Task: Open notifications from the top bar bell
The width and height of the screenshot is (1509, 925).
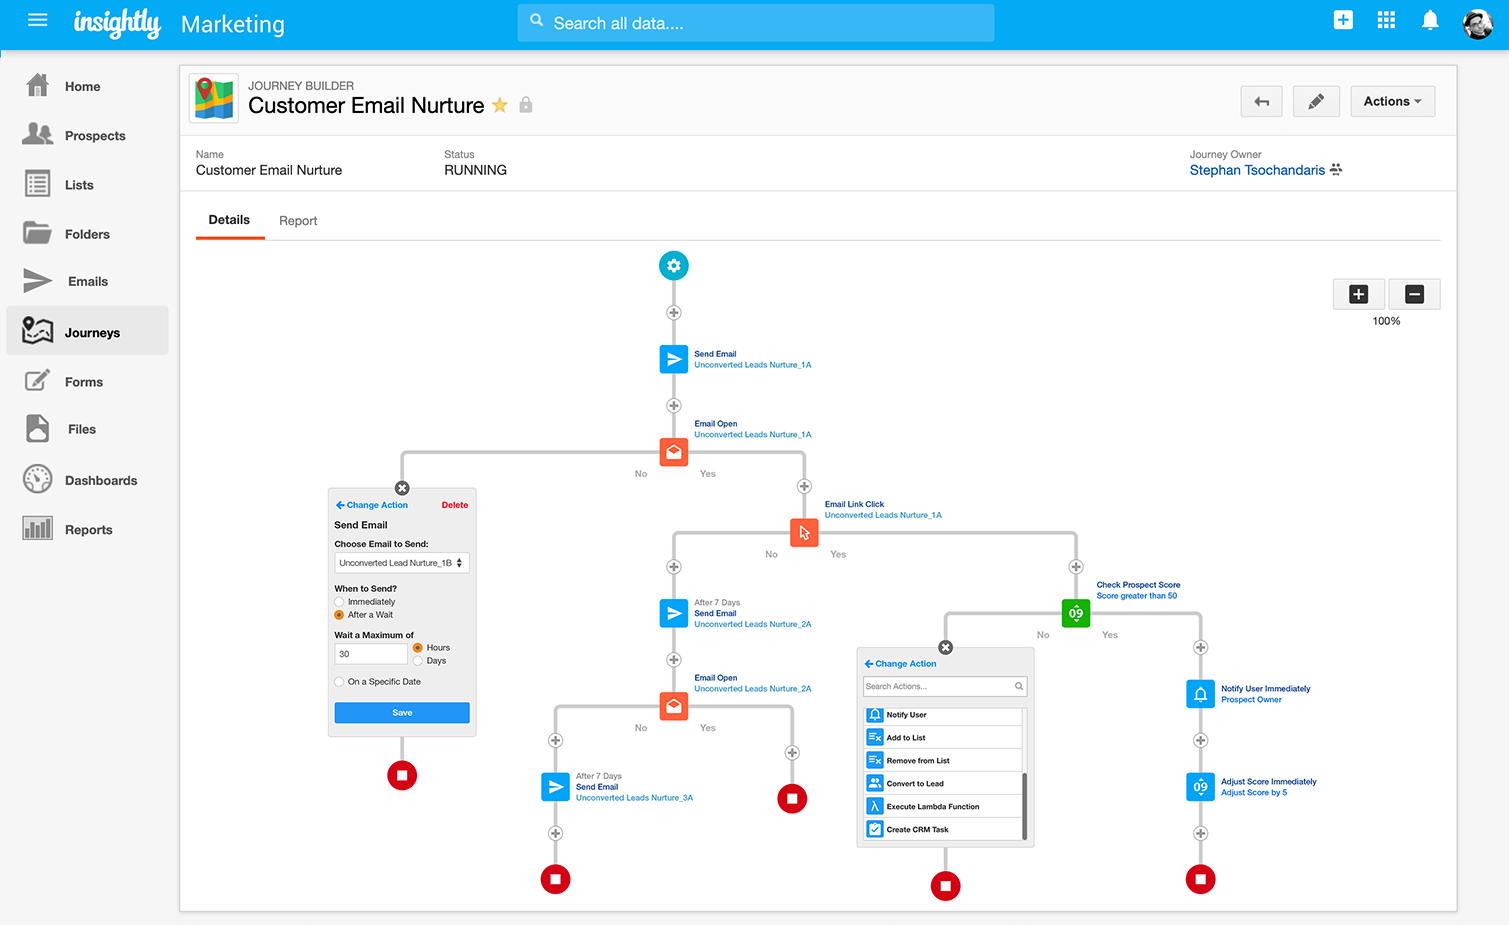Action: pyautogui.click(x=1429, y=19)
